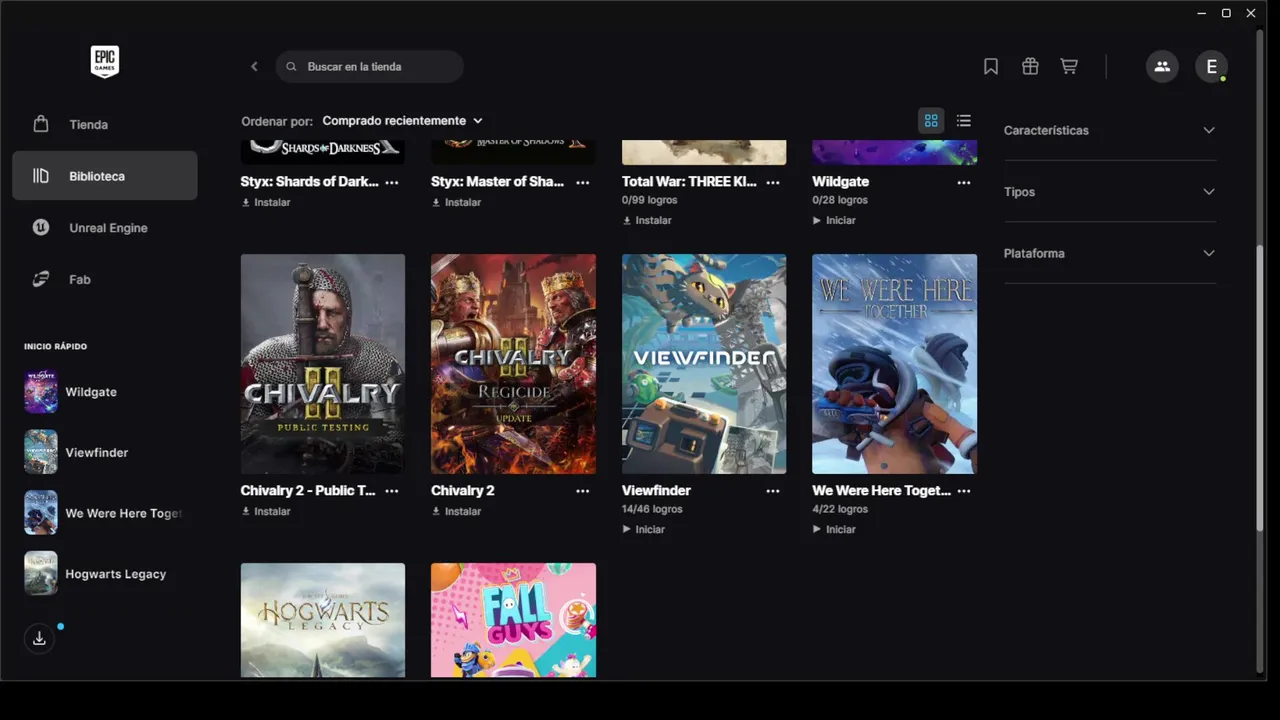The image size is (1280, 720).
Task: Open Wildgate from quick launch
Action: (x=105, y=392)
